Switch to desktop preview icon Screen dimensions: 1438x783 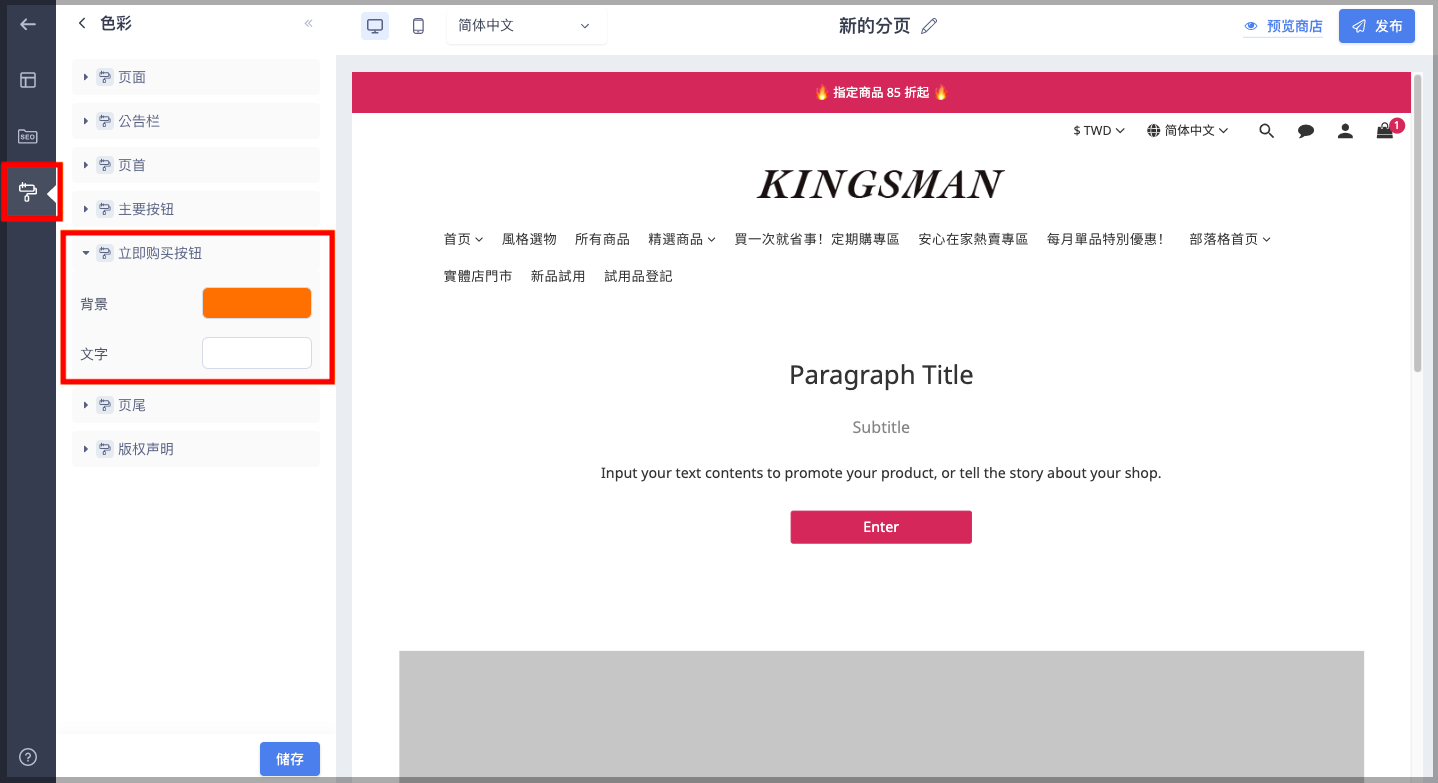pos(375,26)
